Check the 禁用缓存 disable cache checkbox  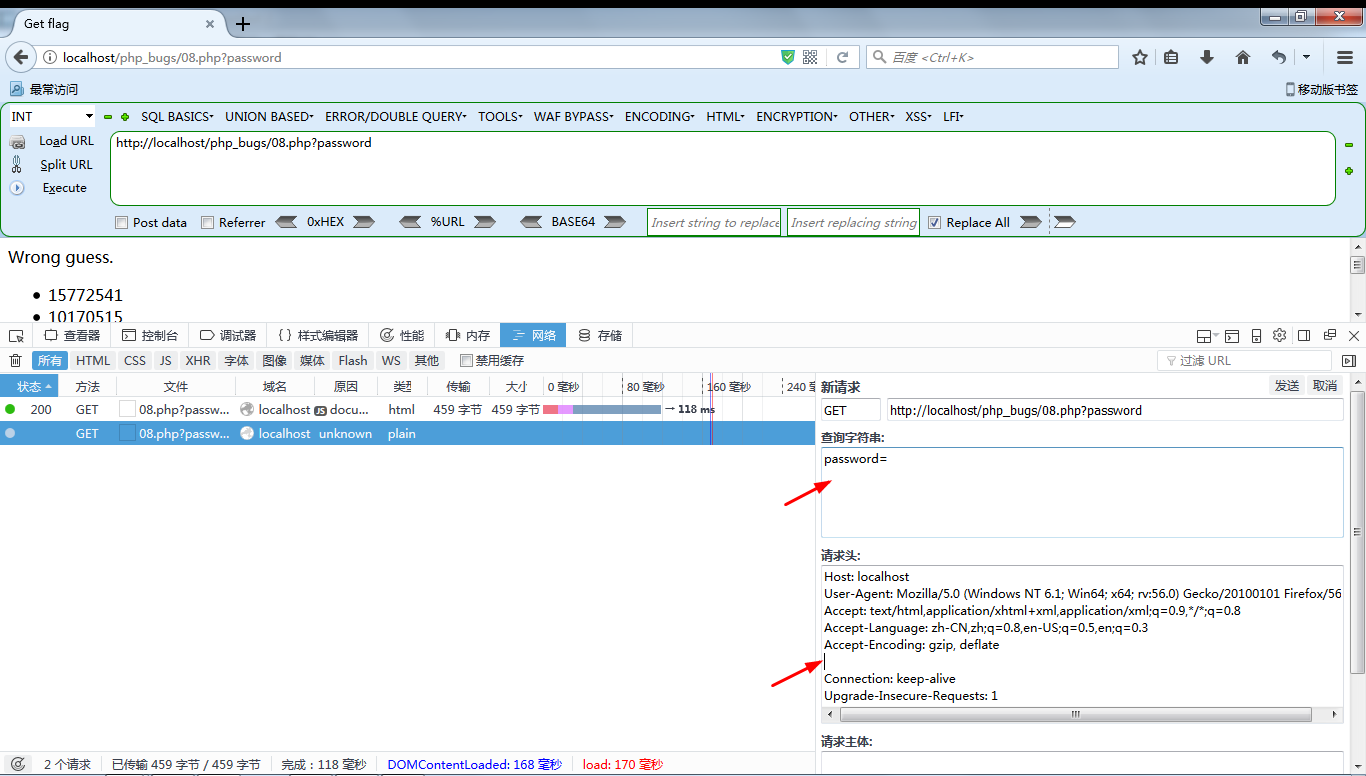click(x=466, y=360)
